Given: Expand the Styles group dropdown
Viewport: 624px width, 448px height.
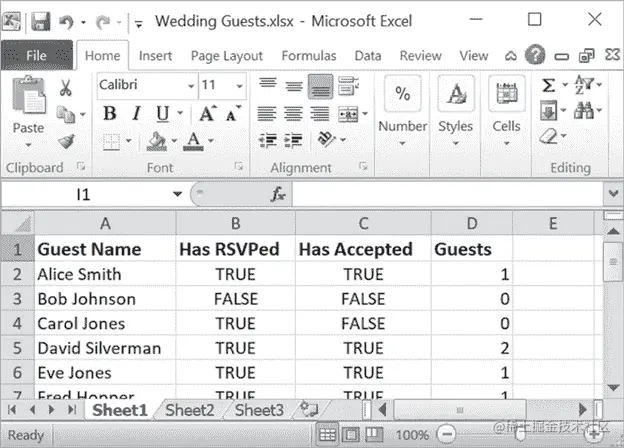Looking at the screenshot, I should [x=456, y=143].
